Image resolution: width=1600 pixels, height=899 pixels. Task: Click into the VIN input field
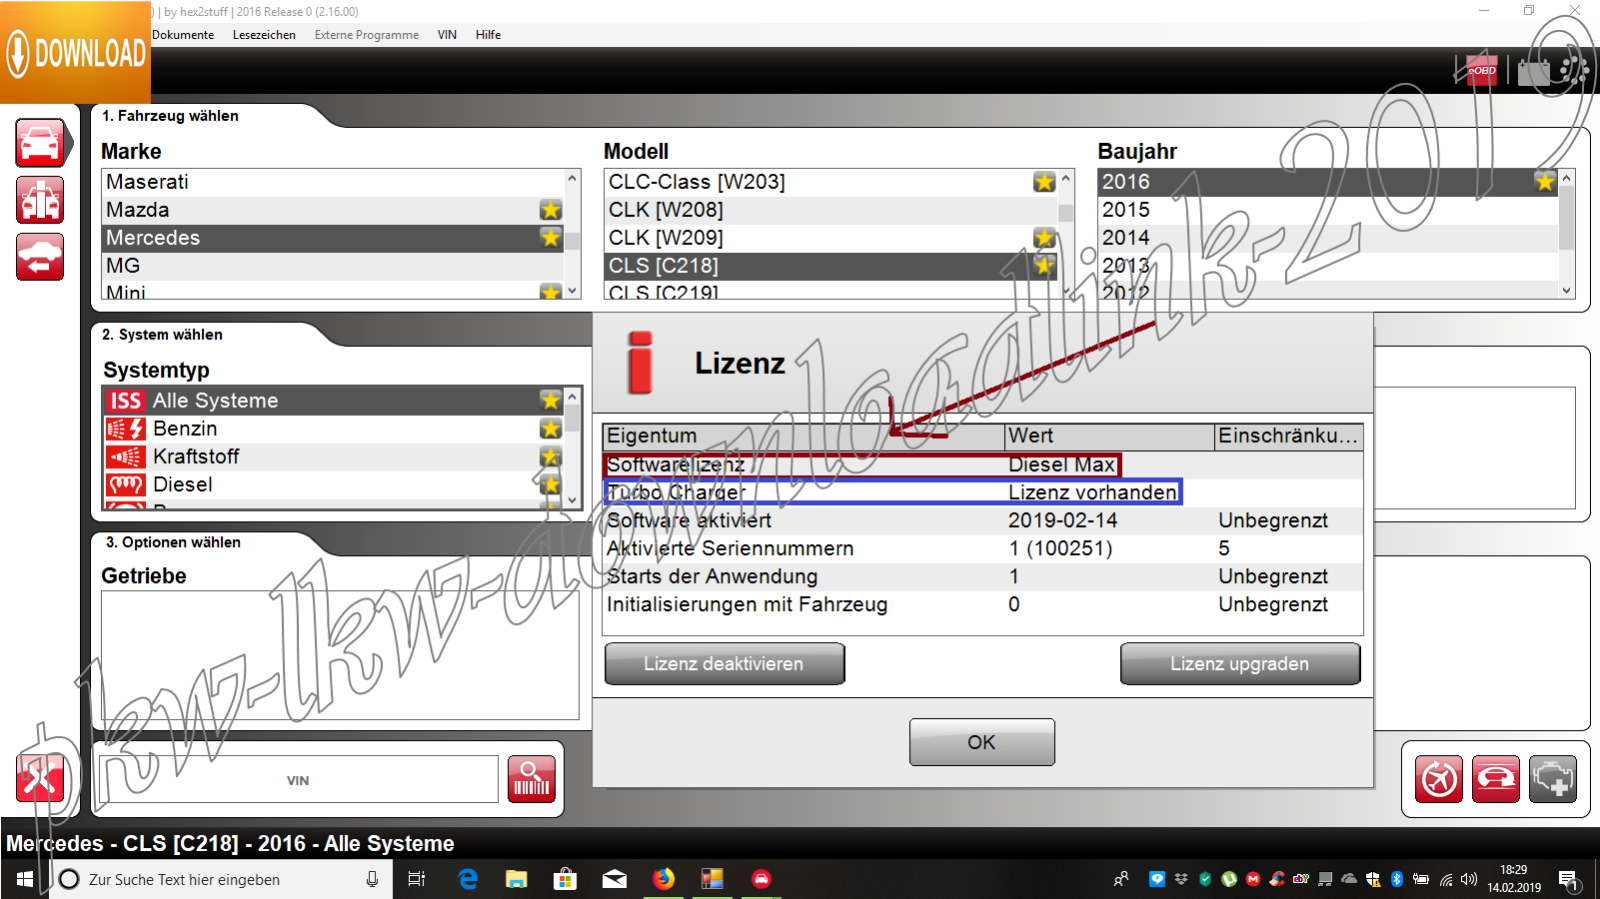pos(298,780)
